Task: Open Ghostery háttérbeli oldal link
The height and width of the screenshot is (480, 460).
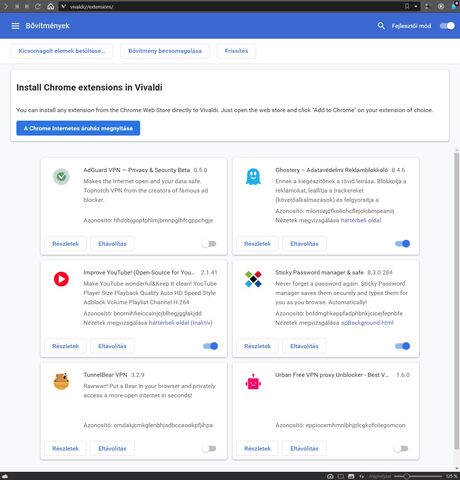Action: (361, 220)
